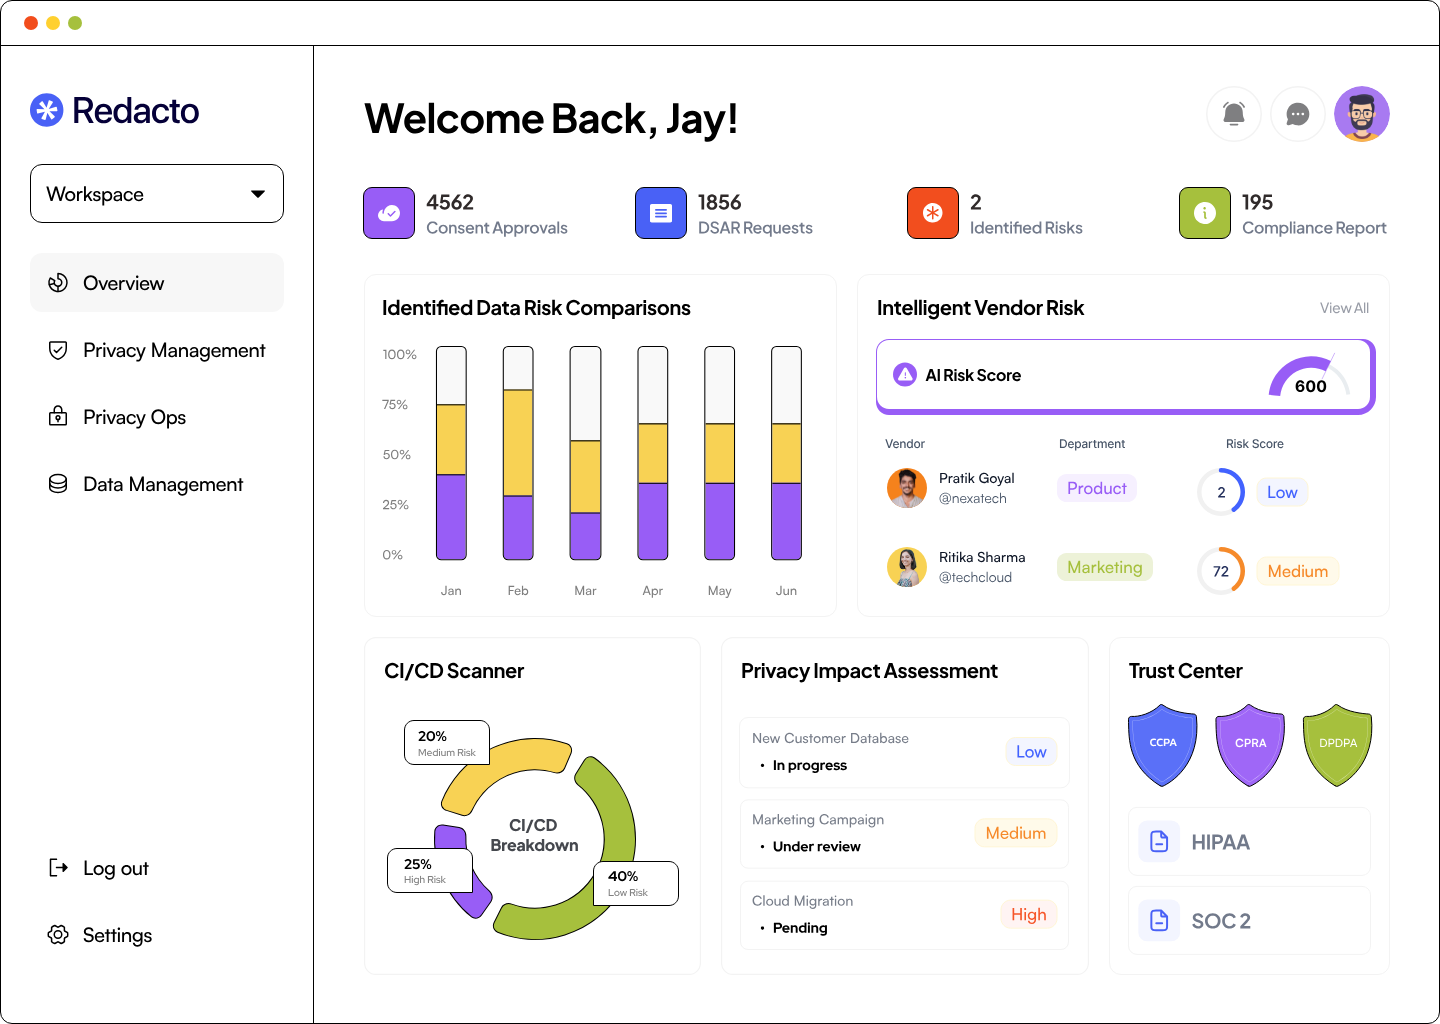Click risk score circle showing 72
Screen dimensions: 1440x1024
pyautogui.click(x=1221, y=571)
